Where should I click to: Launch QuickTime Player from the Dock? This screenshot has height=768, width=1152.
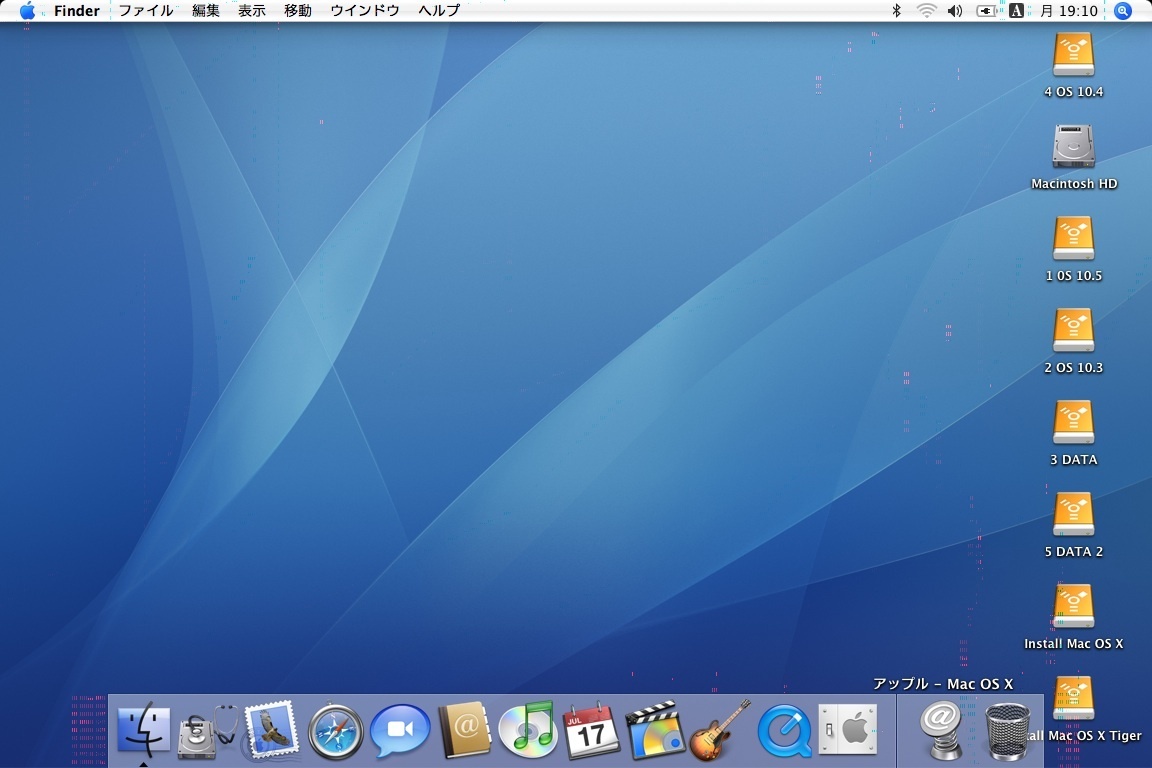[784, 731]
